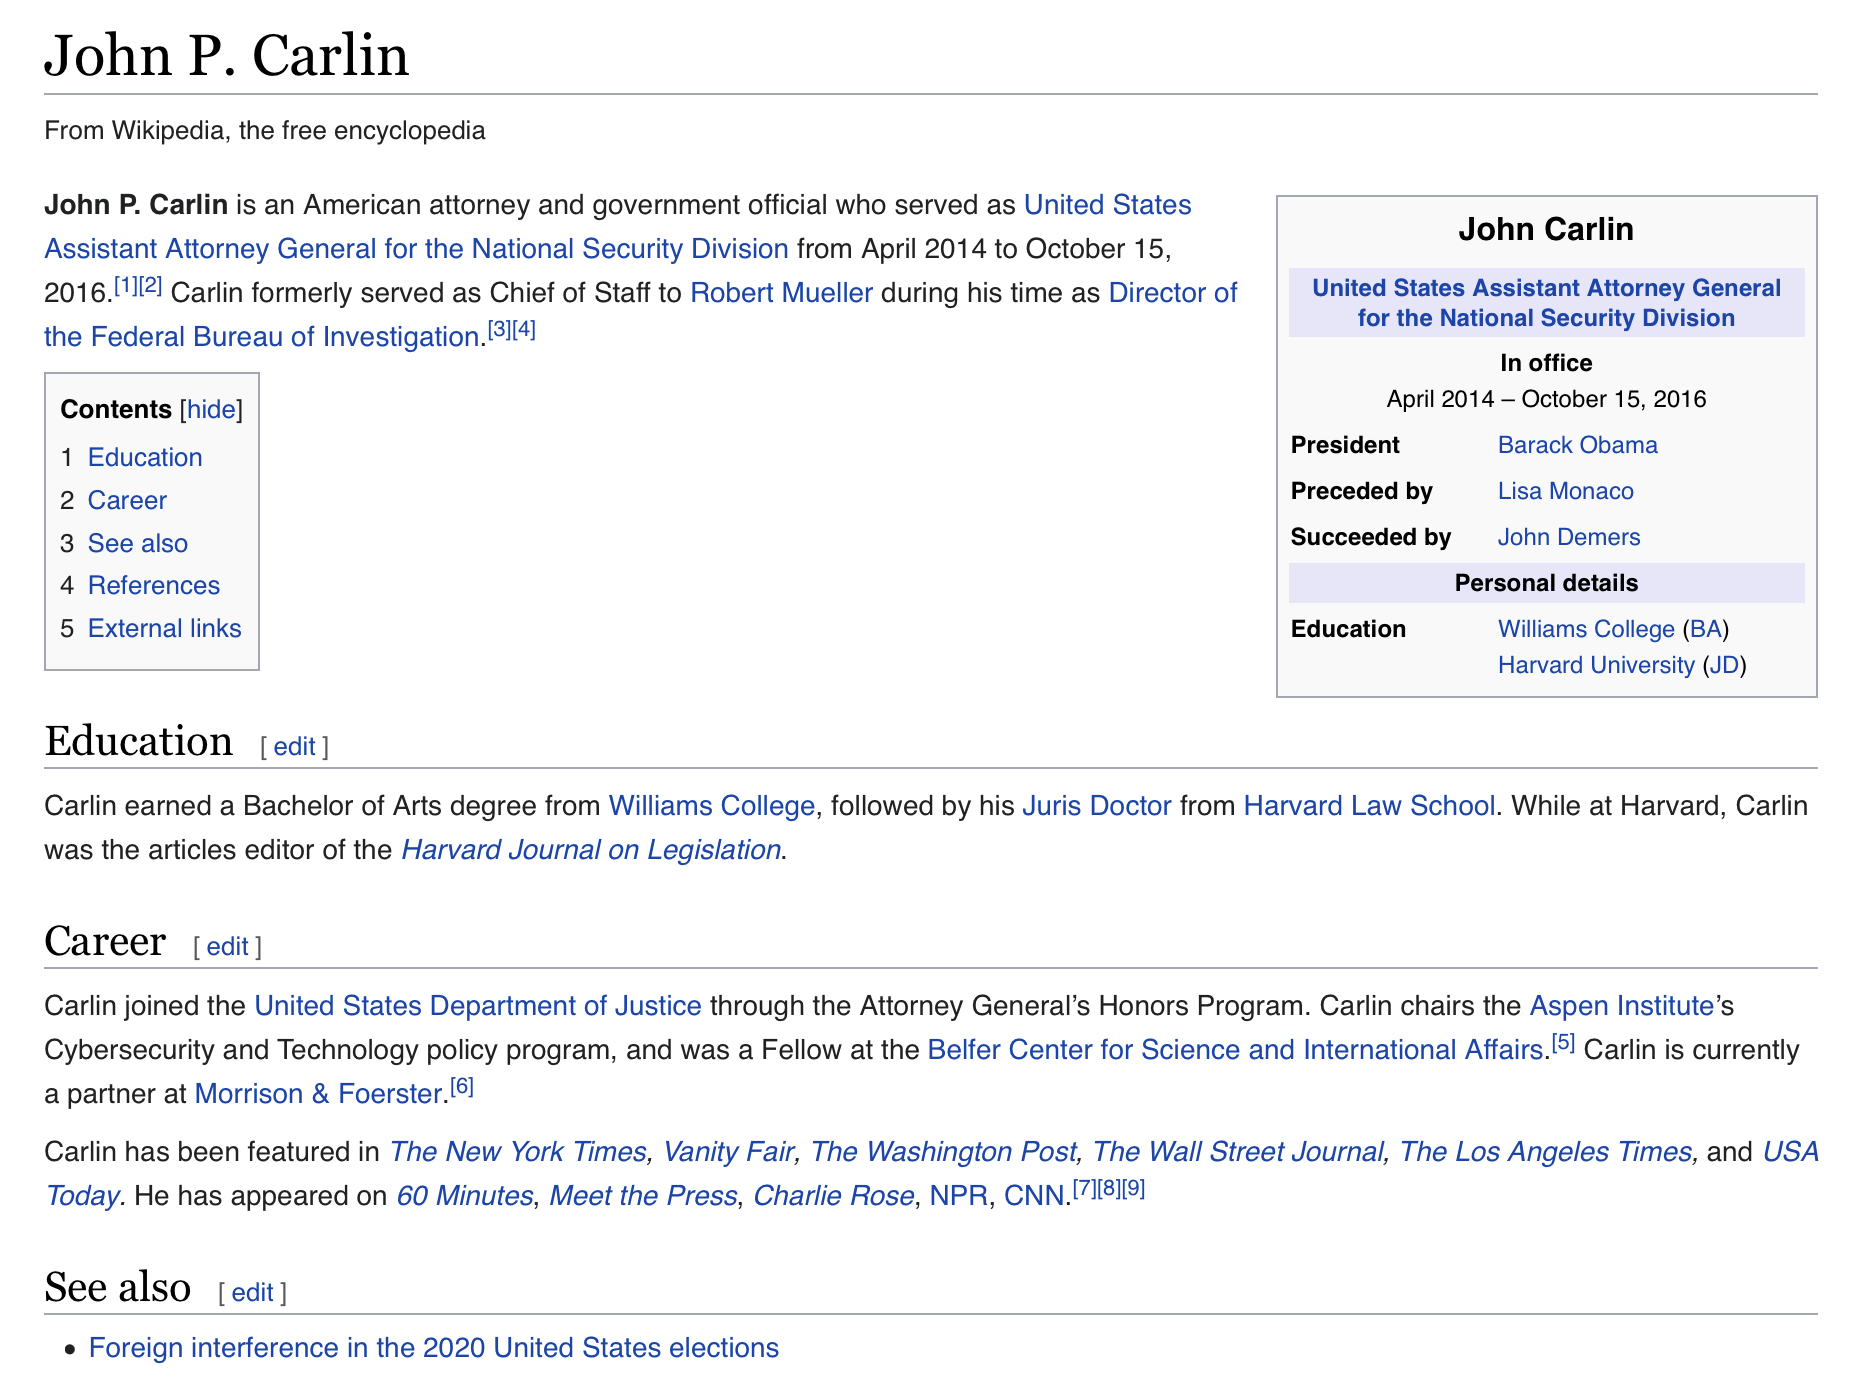Image resolution: width=1866 pixels, height=1399 pixels.
Task: Open Harvard Law School link
Action: pyautogui.click(x=1369, y=806)
